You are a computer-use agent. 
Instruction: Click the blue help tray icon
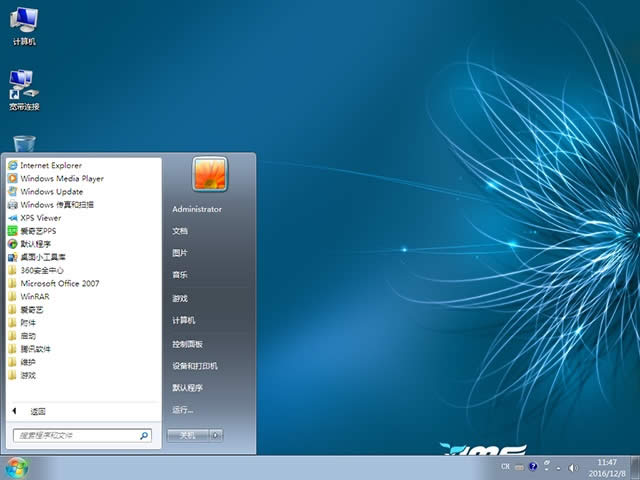pos(533,467)
